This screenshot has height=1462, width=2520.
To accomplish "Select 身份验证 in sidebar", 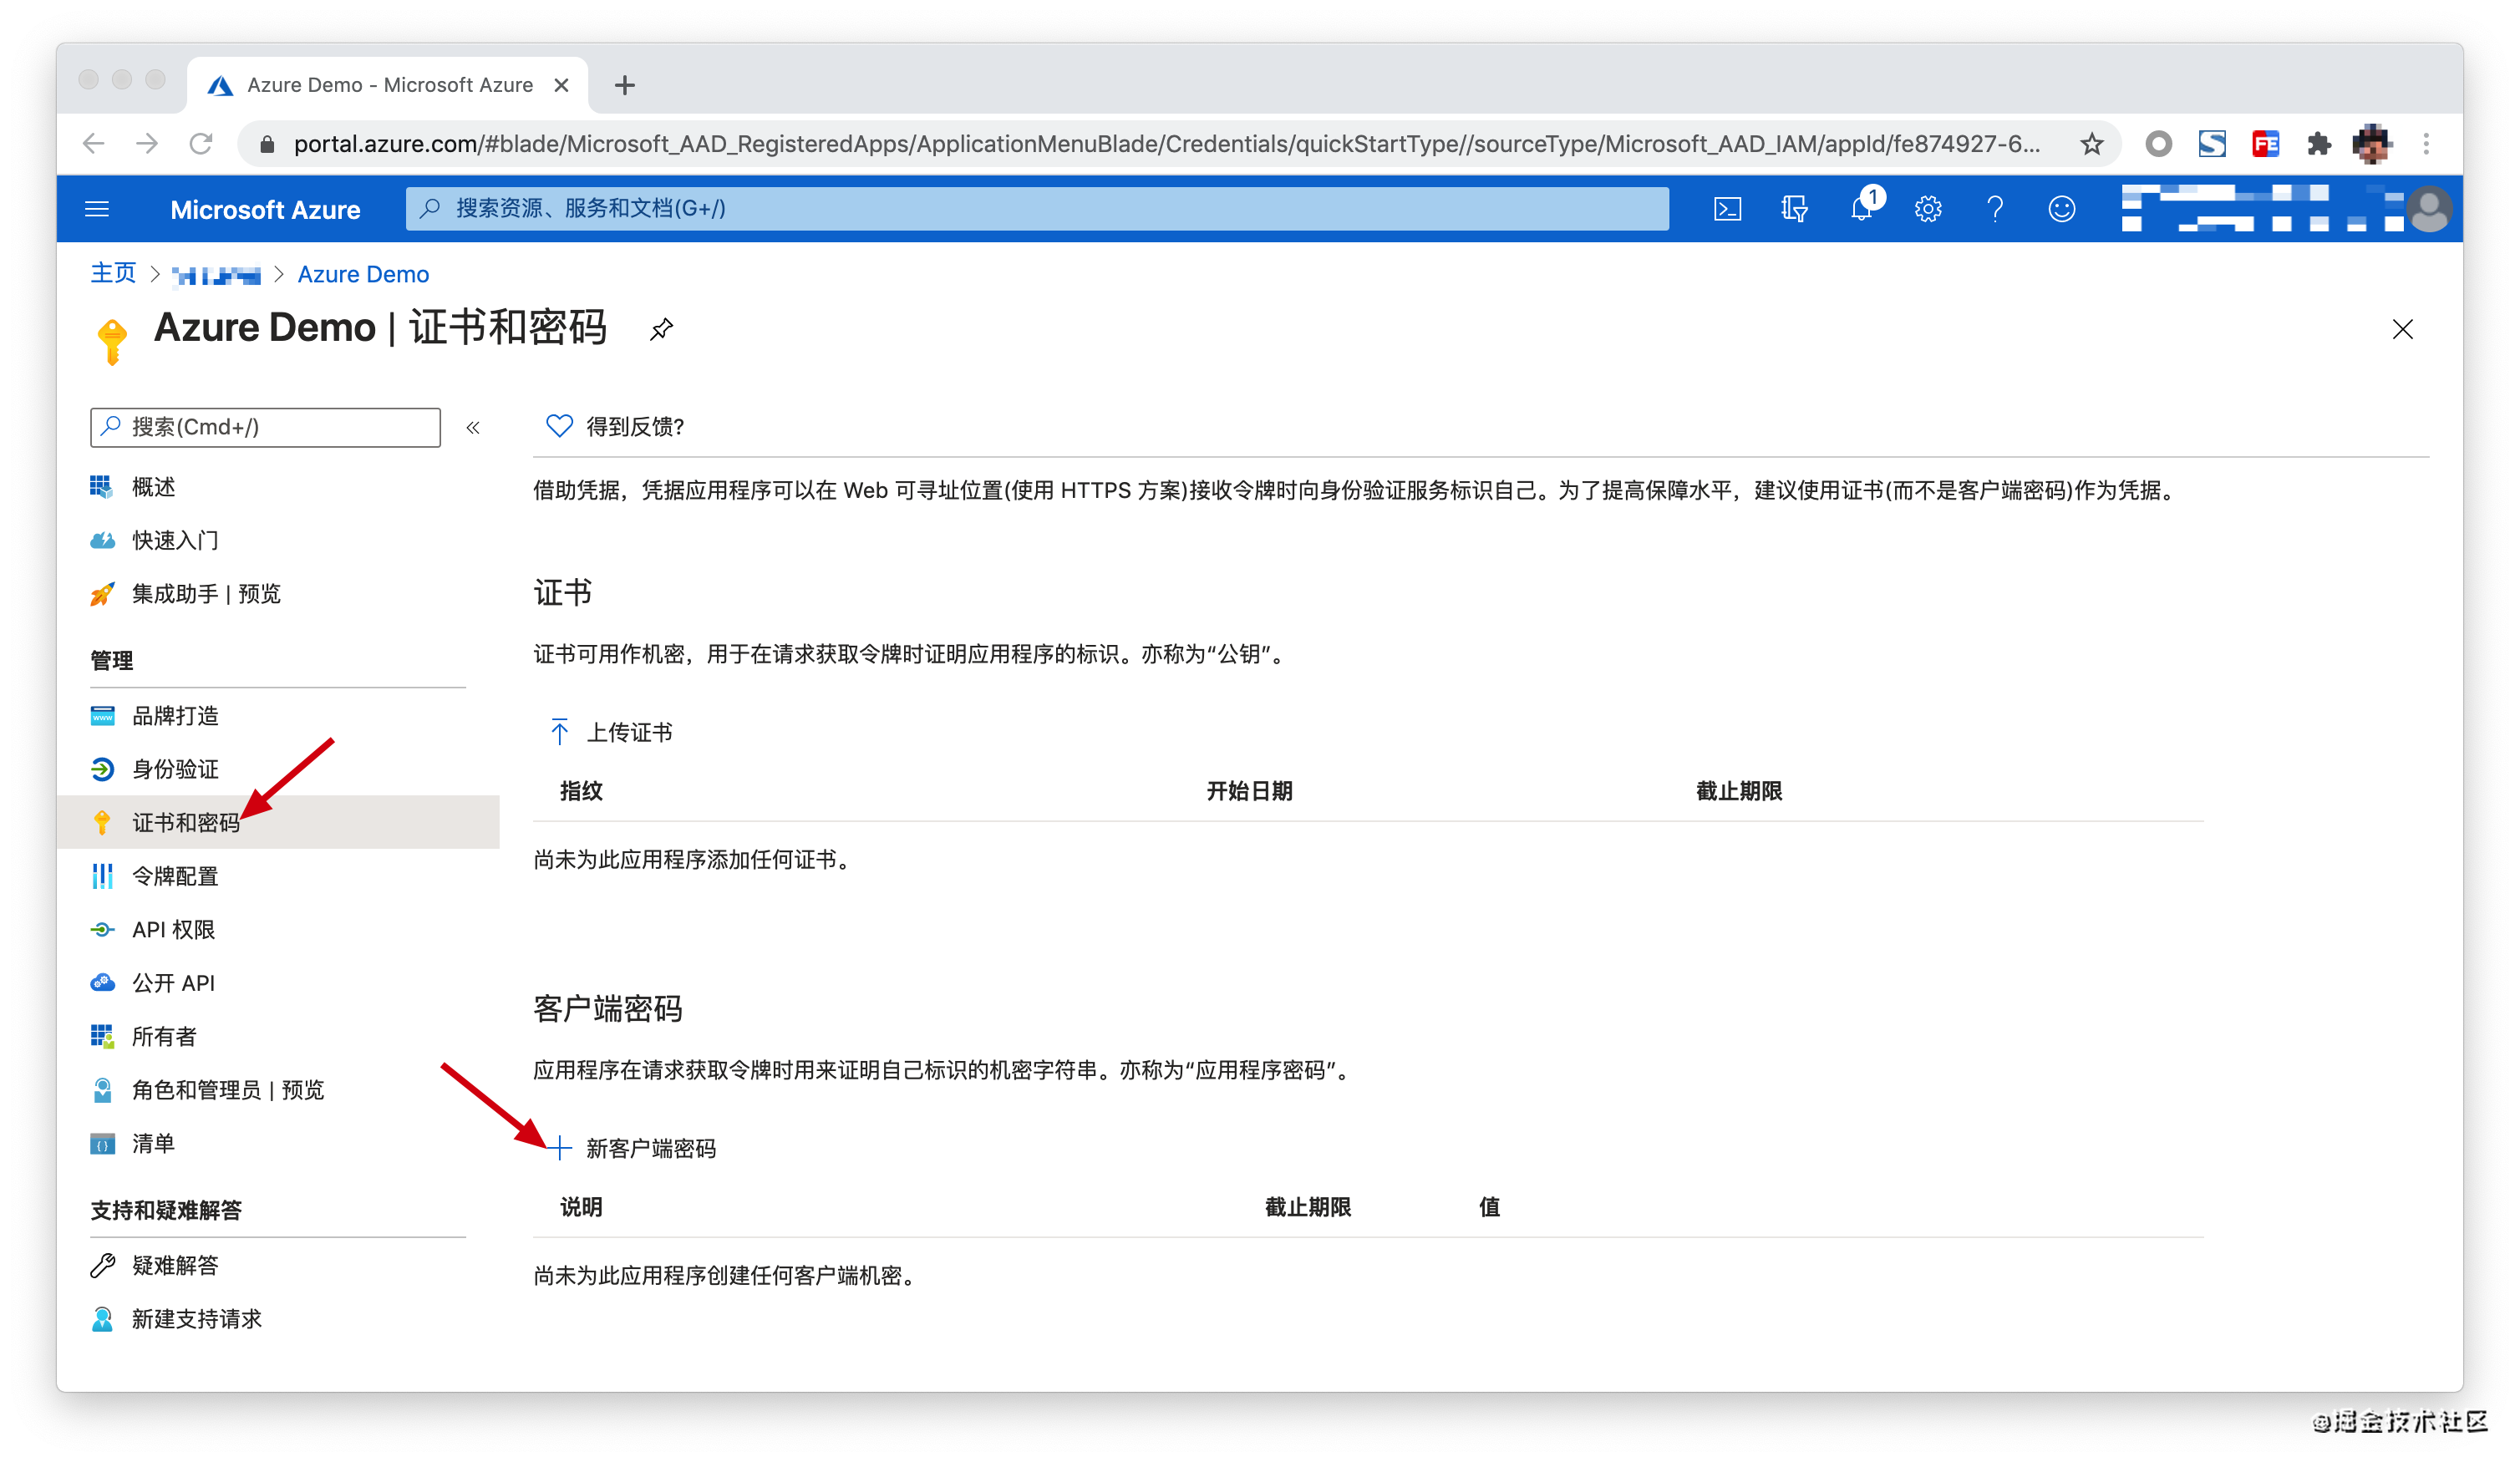I will pyautogui.click(x=175, y=769).
